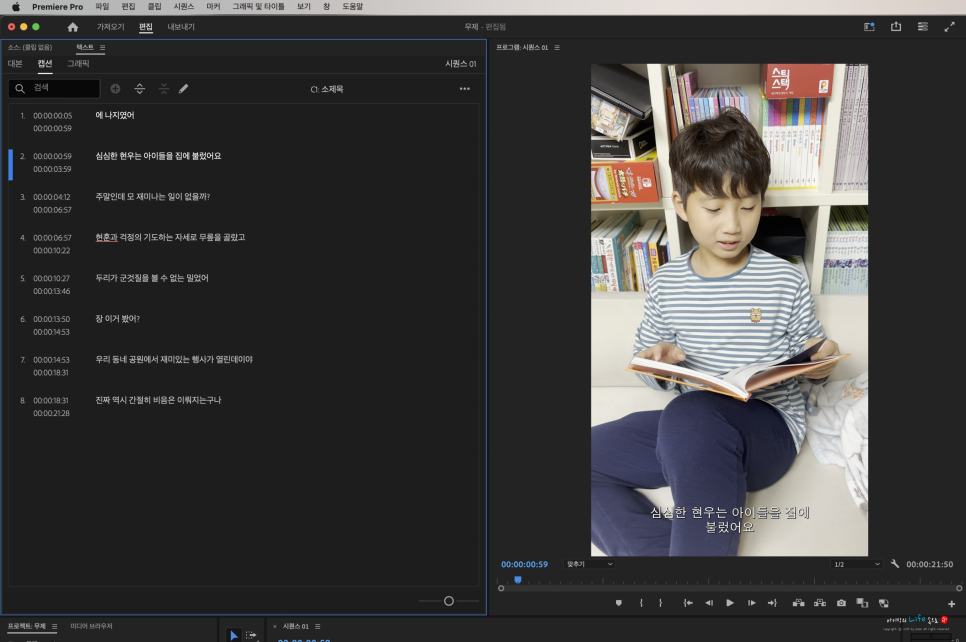Go to Out point
The image size is (966, 642).
click(x=773, y=603)
